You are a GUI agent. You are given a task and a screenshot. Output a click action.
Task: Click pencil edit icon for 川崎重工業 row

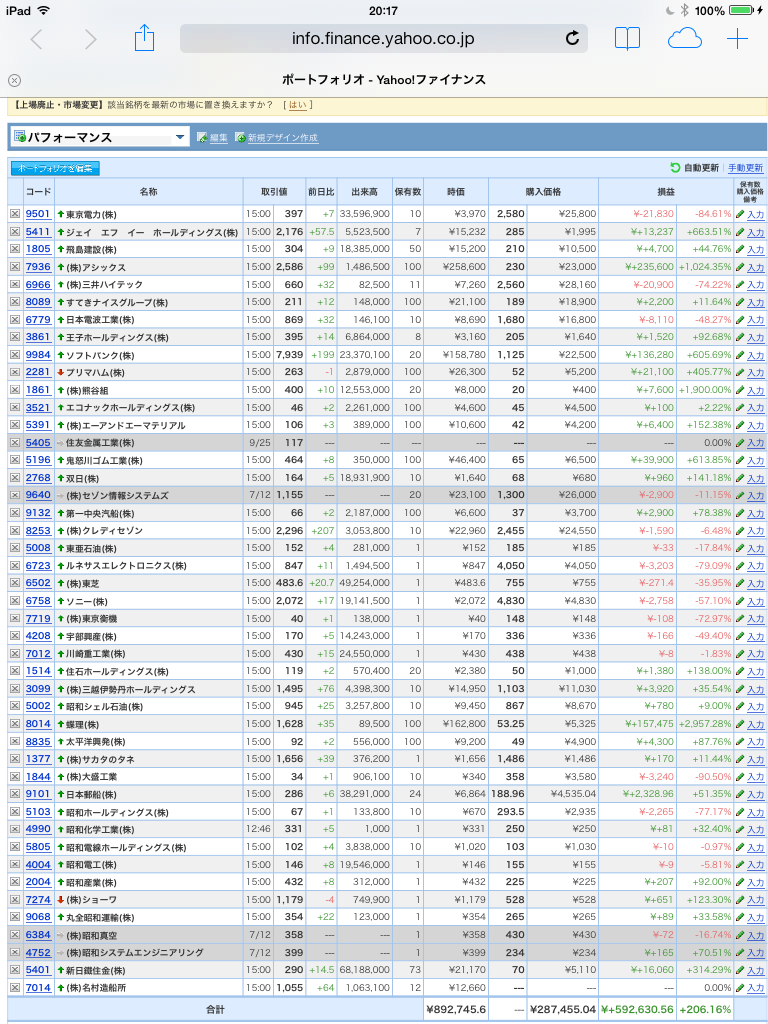pyautogui.click(x=740, y=654)
